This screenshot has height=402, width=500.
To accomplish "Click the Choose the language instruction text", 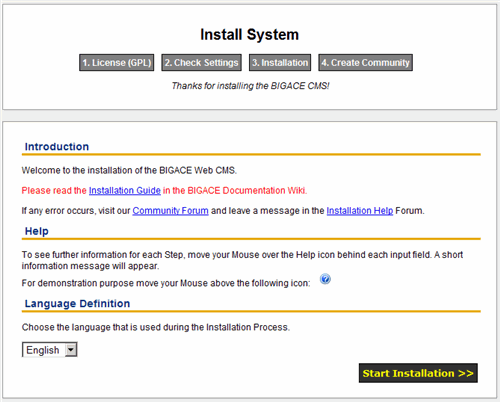I will coord(156,327).
